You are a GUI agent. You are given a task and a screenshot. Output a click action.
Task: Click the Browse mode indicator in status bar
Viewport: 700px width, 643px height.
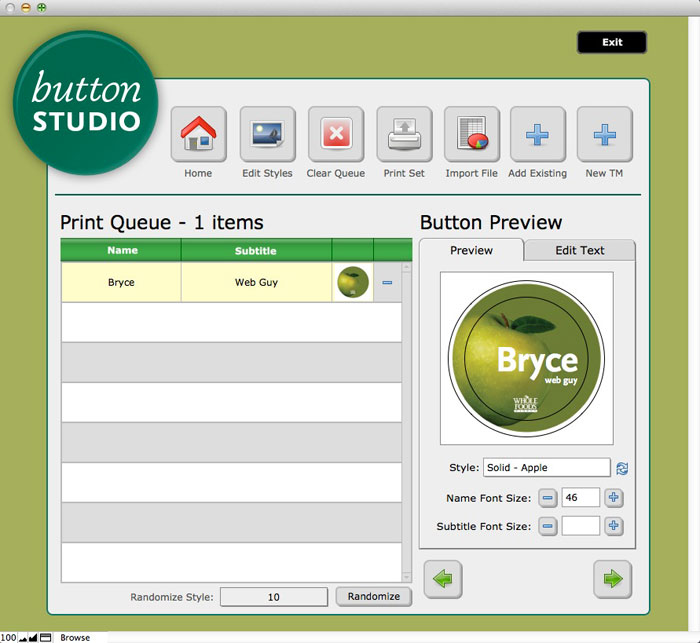(x=75, y=638)
